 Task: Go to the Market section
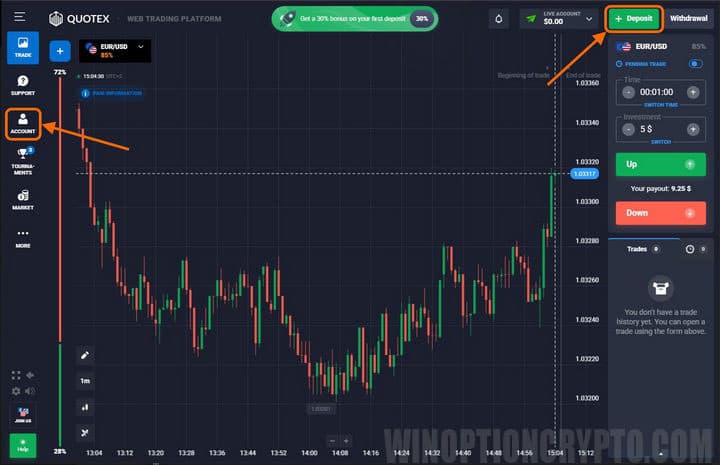(22, 199)
